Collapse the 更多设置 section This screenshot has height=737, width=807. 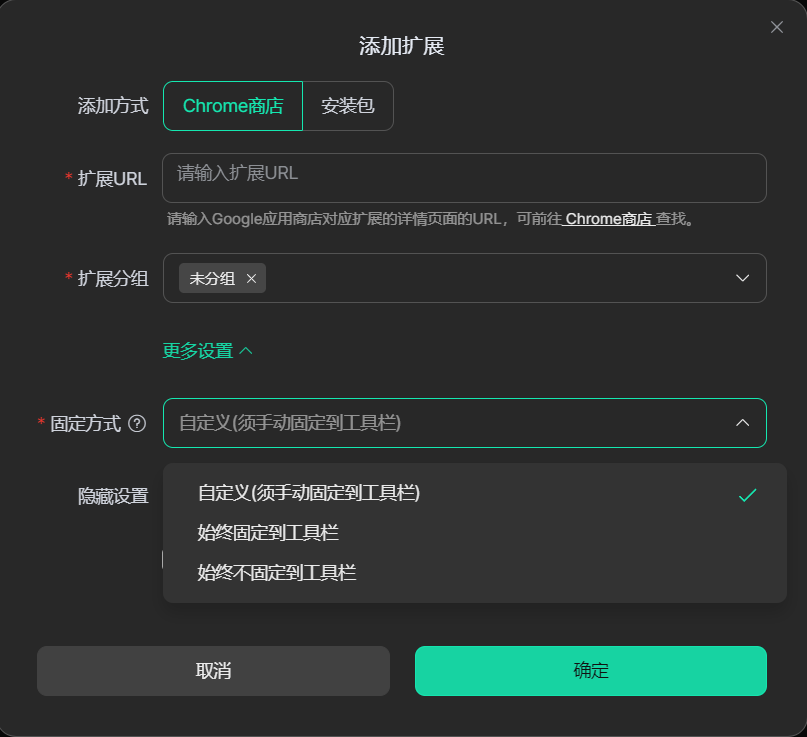point(198,351)
